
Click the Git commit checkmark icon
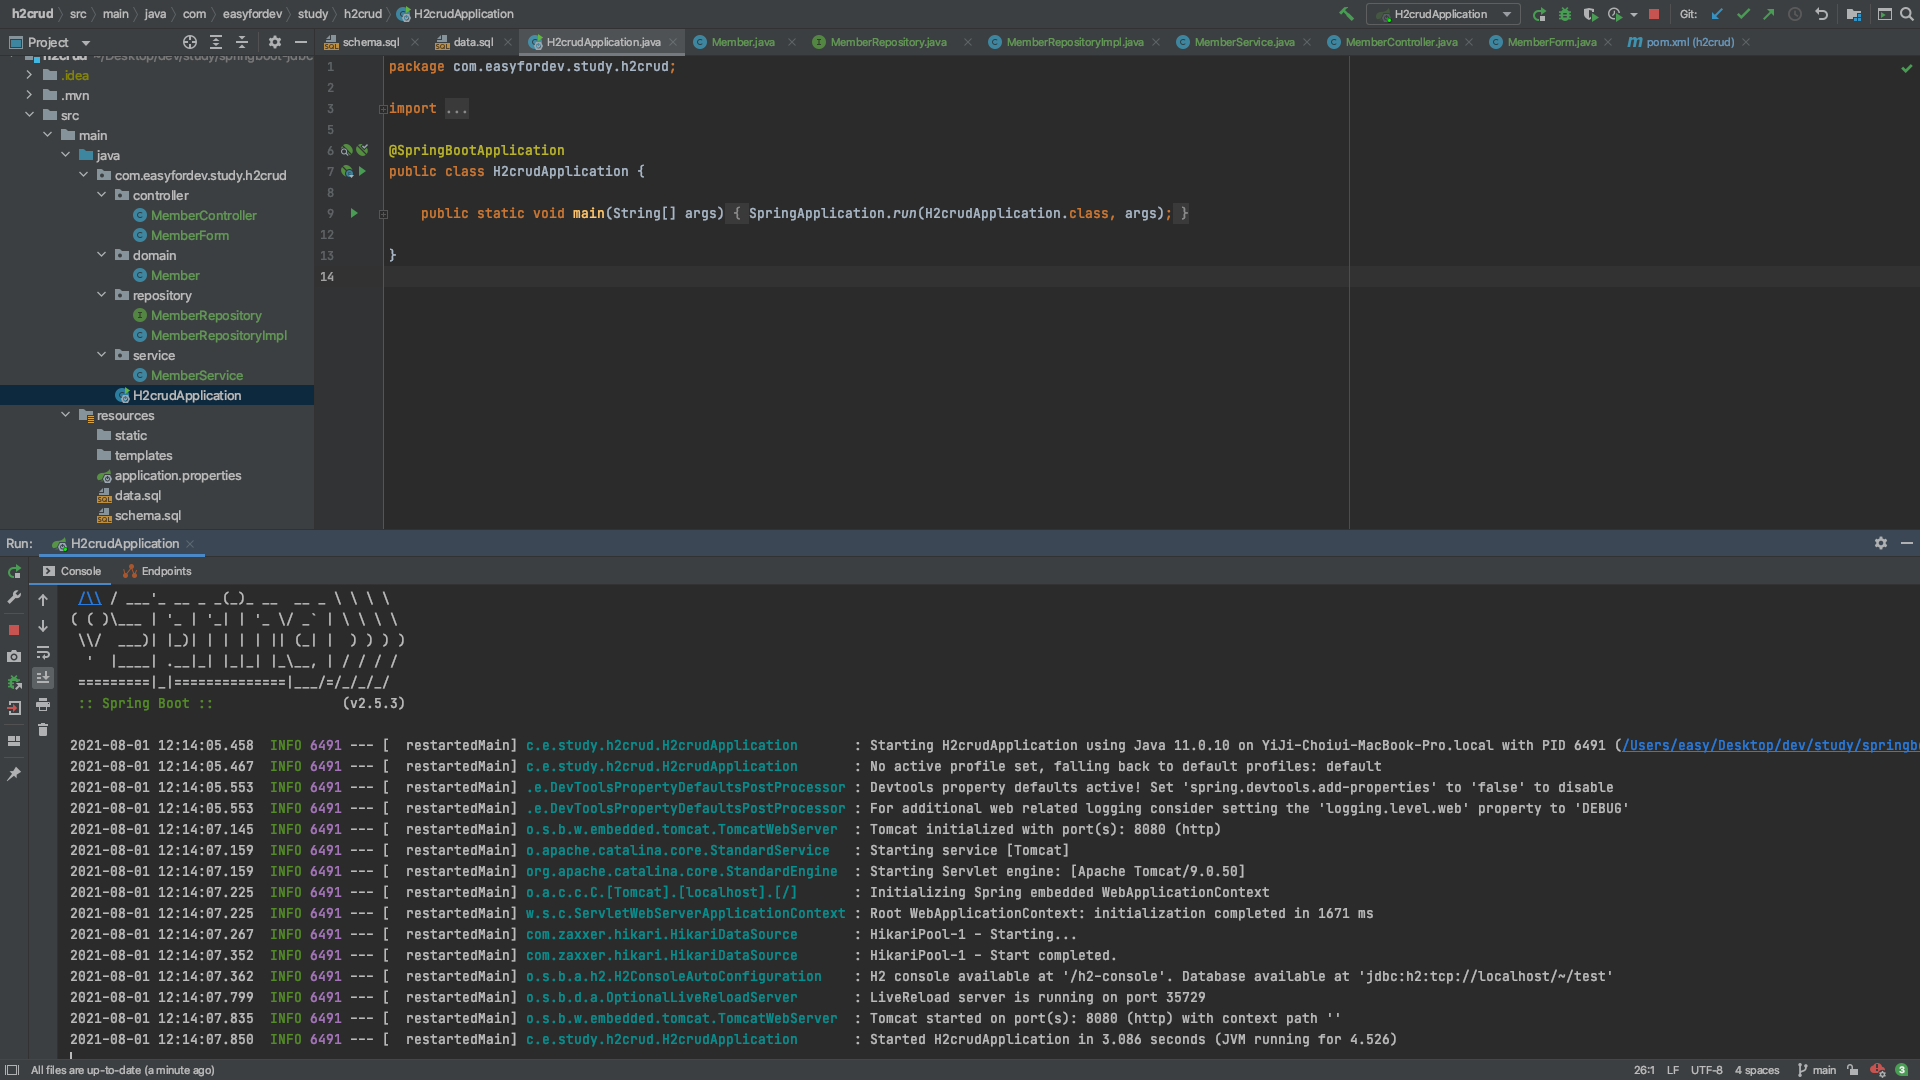(1743, 14)
